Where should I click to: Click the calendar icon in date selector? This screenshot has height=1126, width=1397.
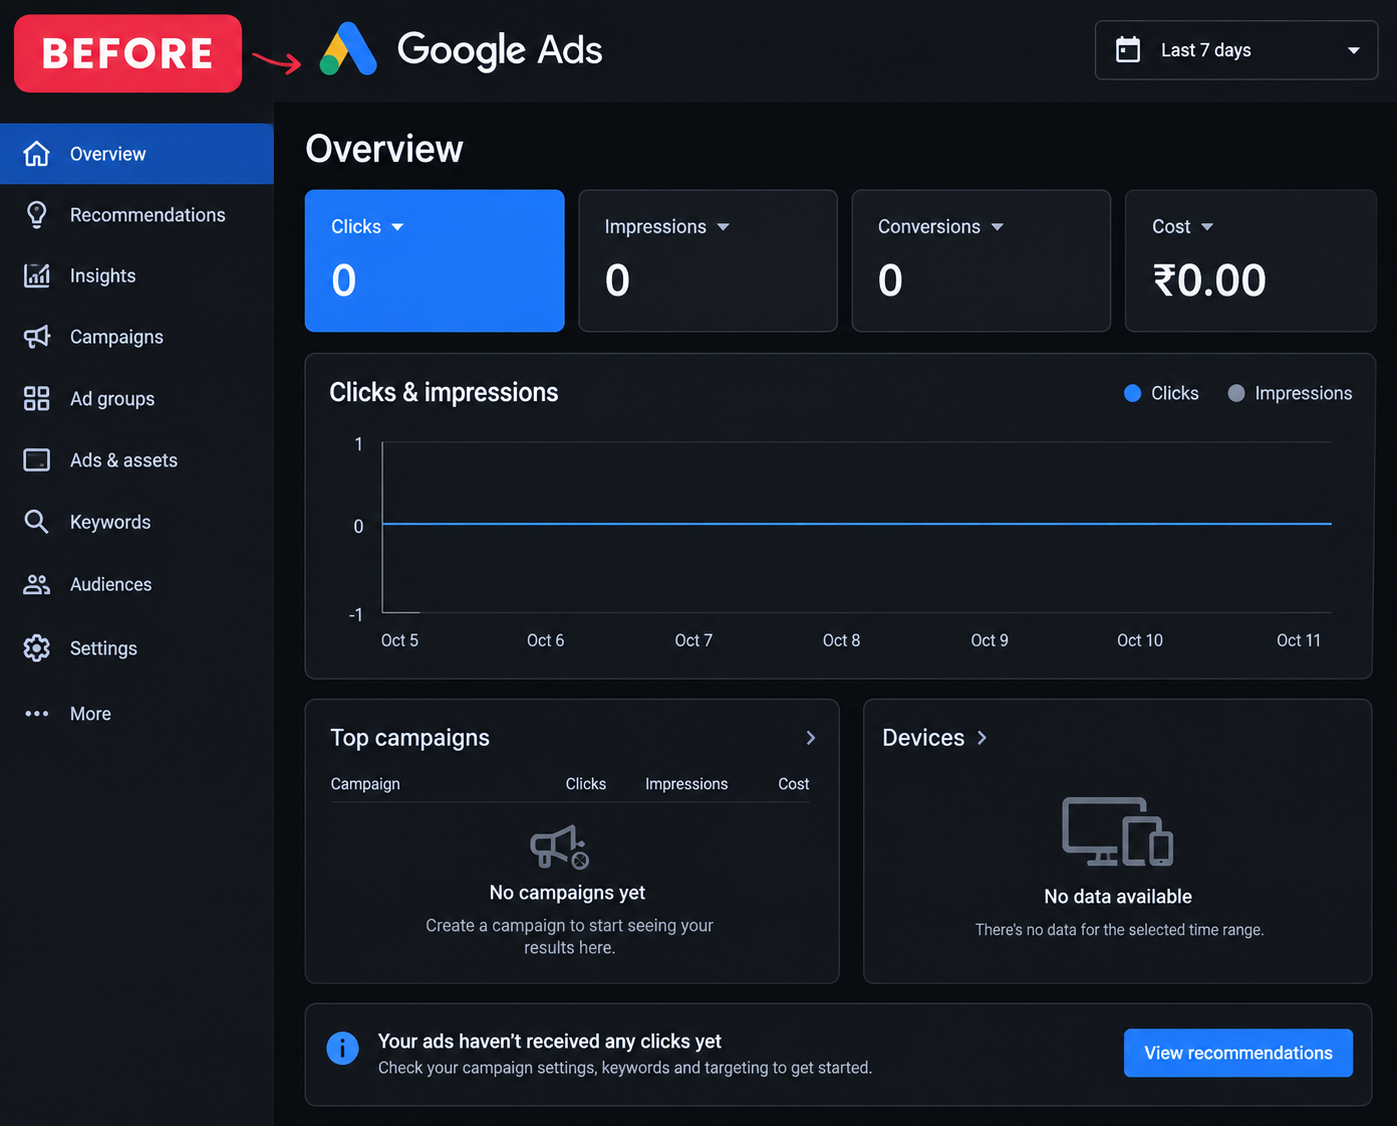click(1128, 49)
